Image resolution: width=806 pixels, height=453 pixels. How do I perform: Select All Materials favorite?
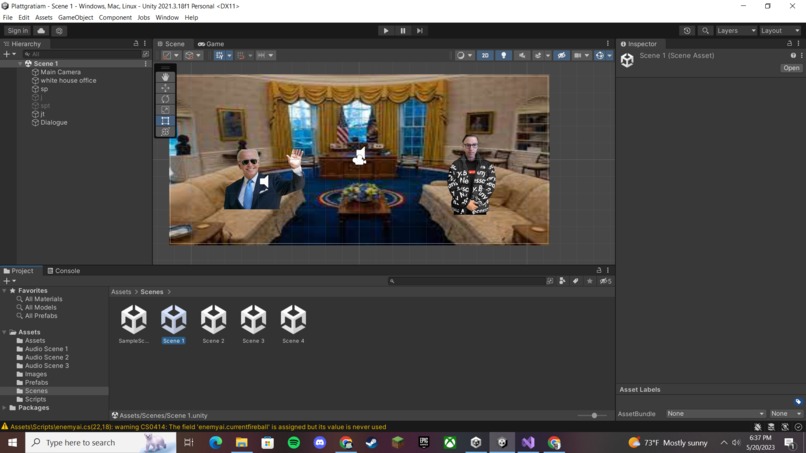[43, 299]
